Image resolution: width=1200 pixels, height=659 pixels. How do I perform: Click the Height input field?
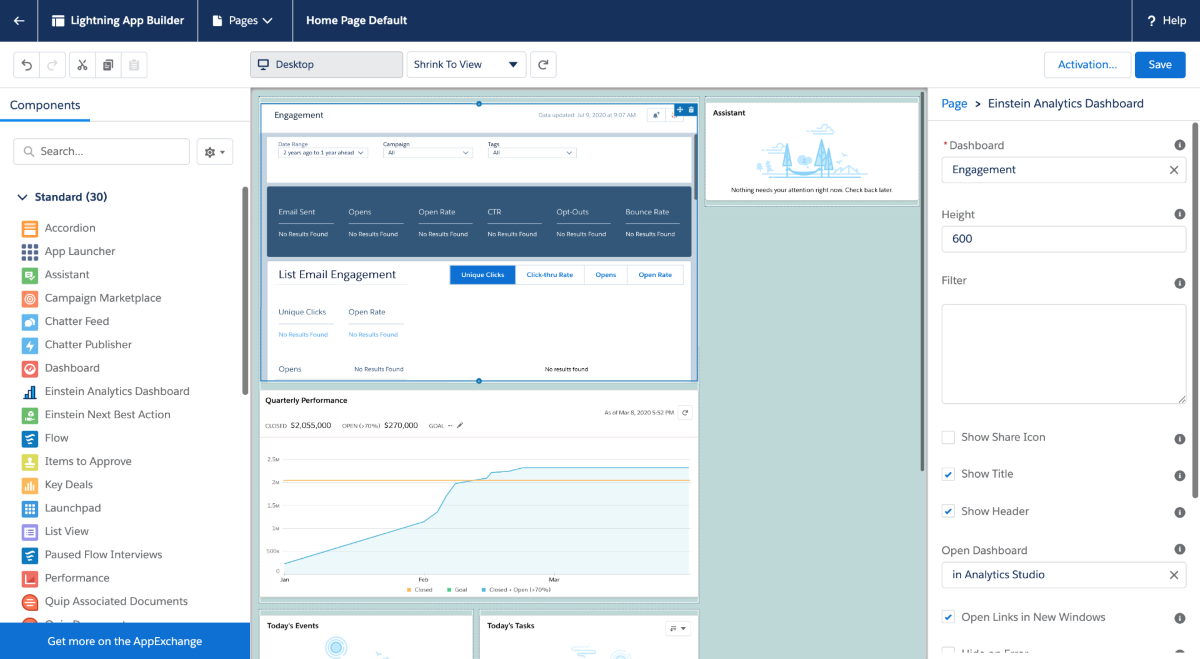[1064, 239]
